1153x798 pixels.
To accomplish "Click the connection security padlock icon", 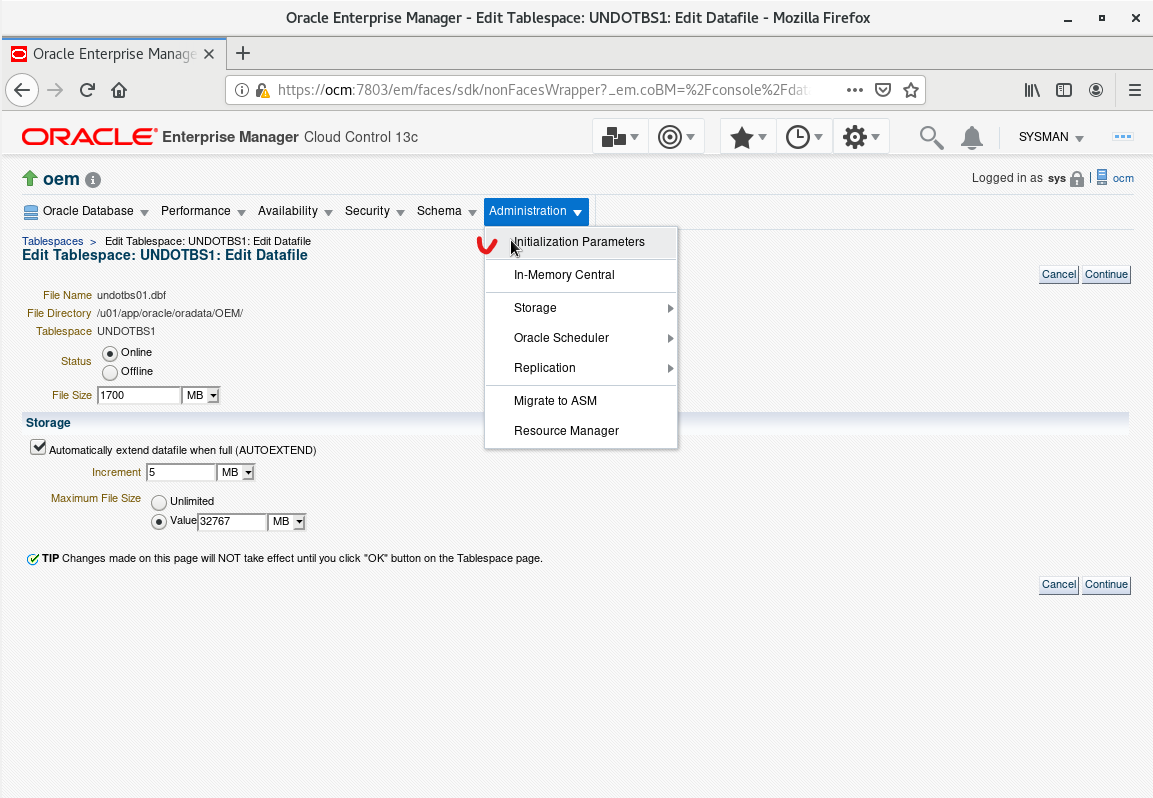I will 262,90.
